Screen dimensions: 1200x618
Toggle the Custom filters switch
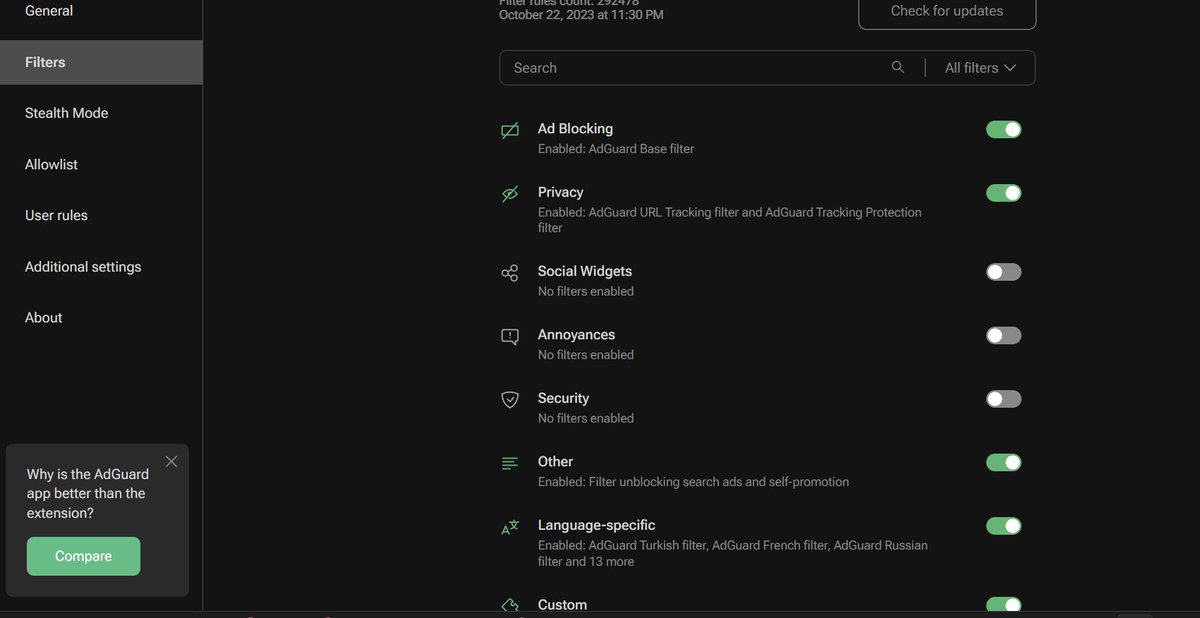pyautogui.click(x=1004, y=605)
